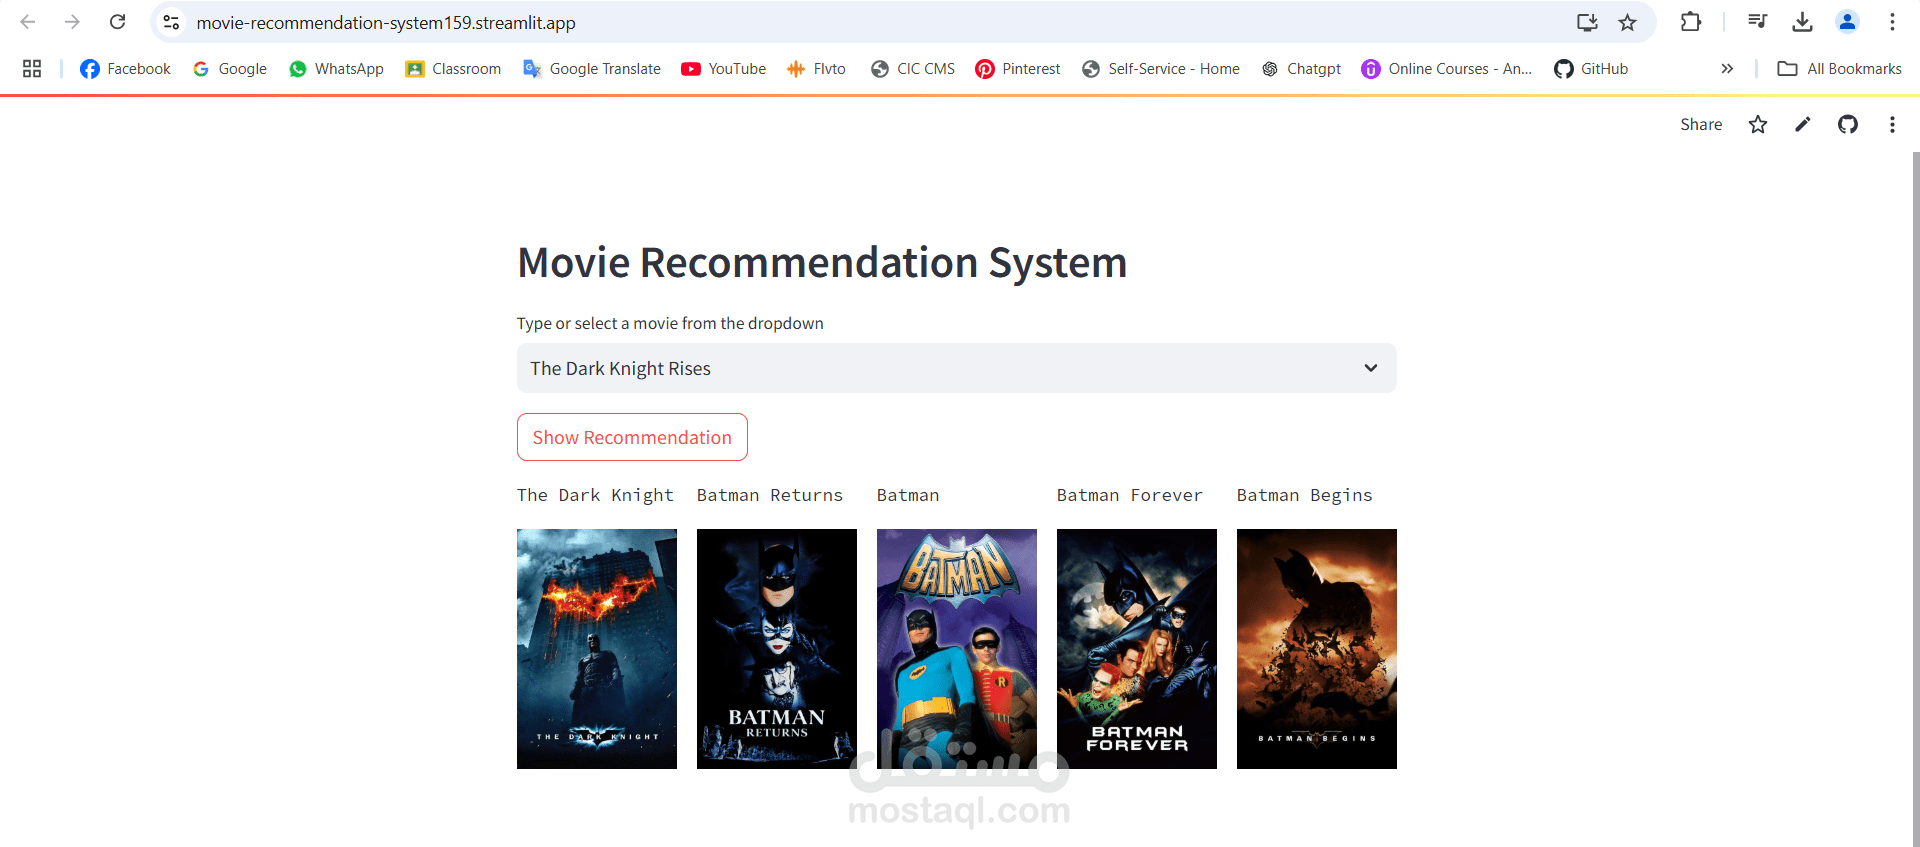
Task: Click the Batman Returns poster
Action: (777, 649)
